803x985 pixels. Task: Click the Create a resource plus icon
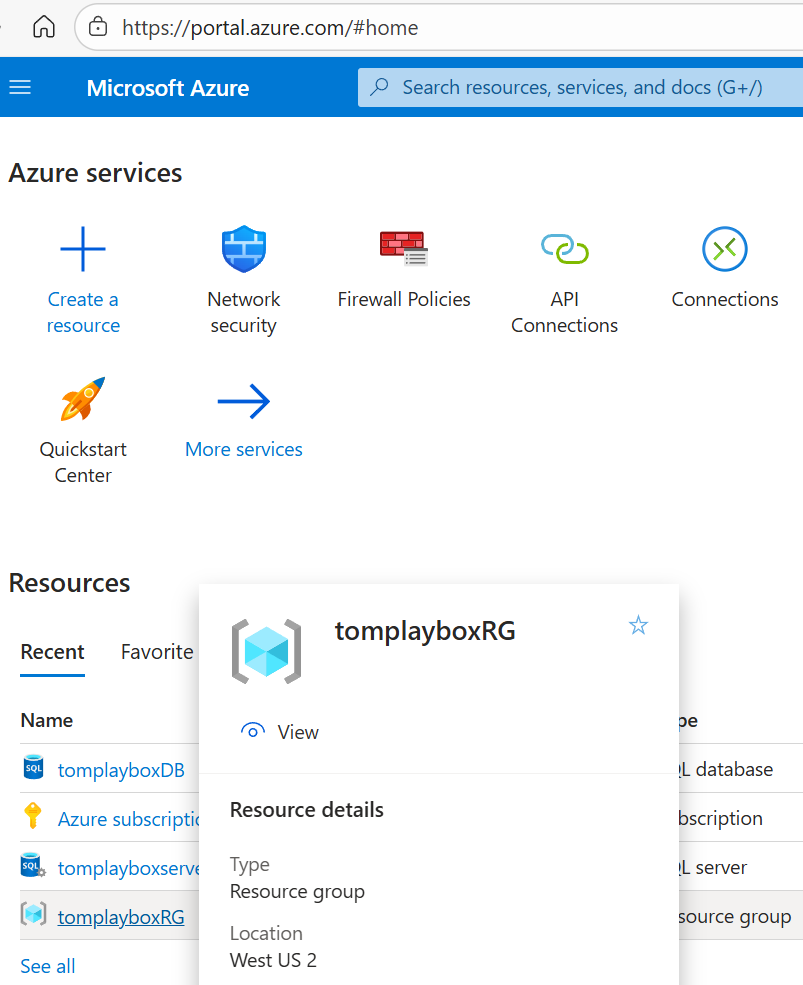coord(83,249)
